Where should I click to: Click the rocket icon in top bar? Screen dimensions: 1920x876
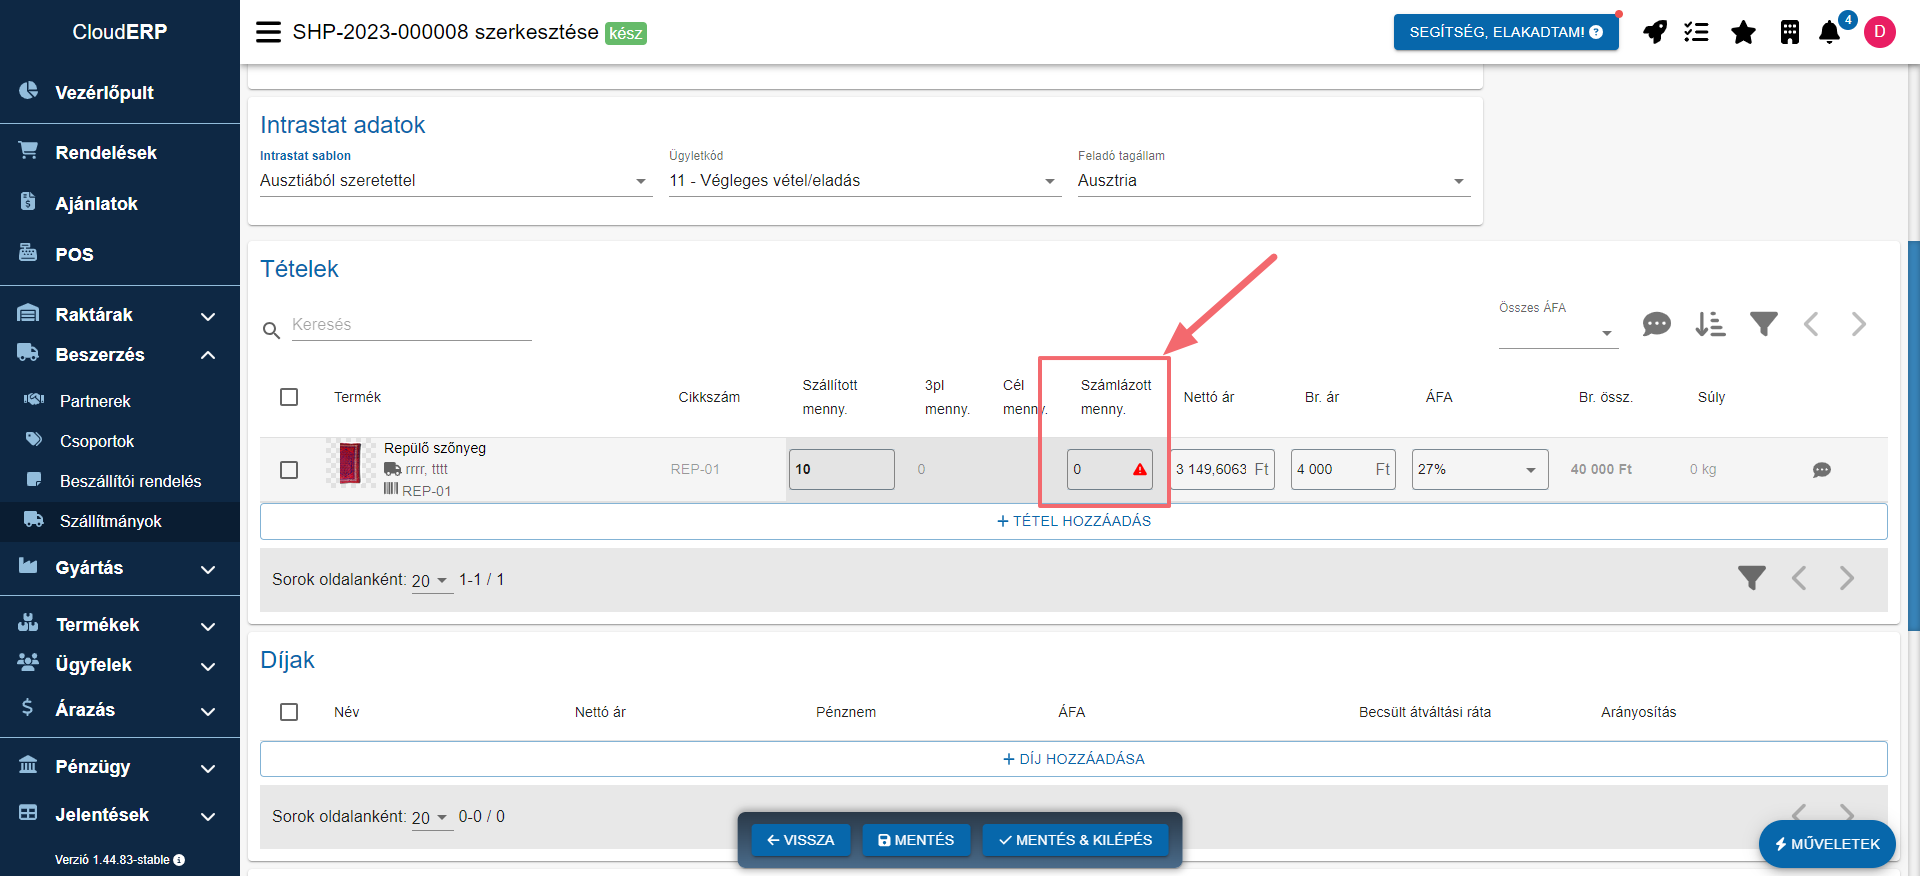pos(1655,32)
